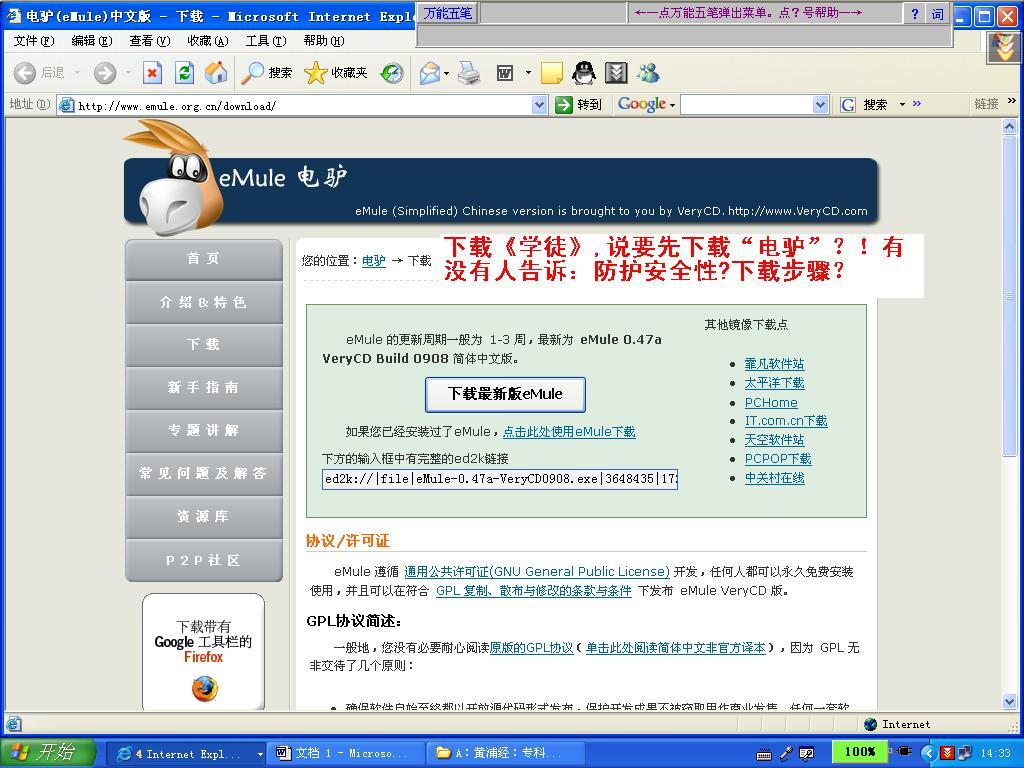The image size is (1024, 768).
Task: Switch to the 文档 1 - Microsoft Word taskbar window
Action: pyautogui.click(x=345, y=754)
